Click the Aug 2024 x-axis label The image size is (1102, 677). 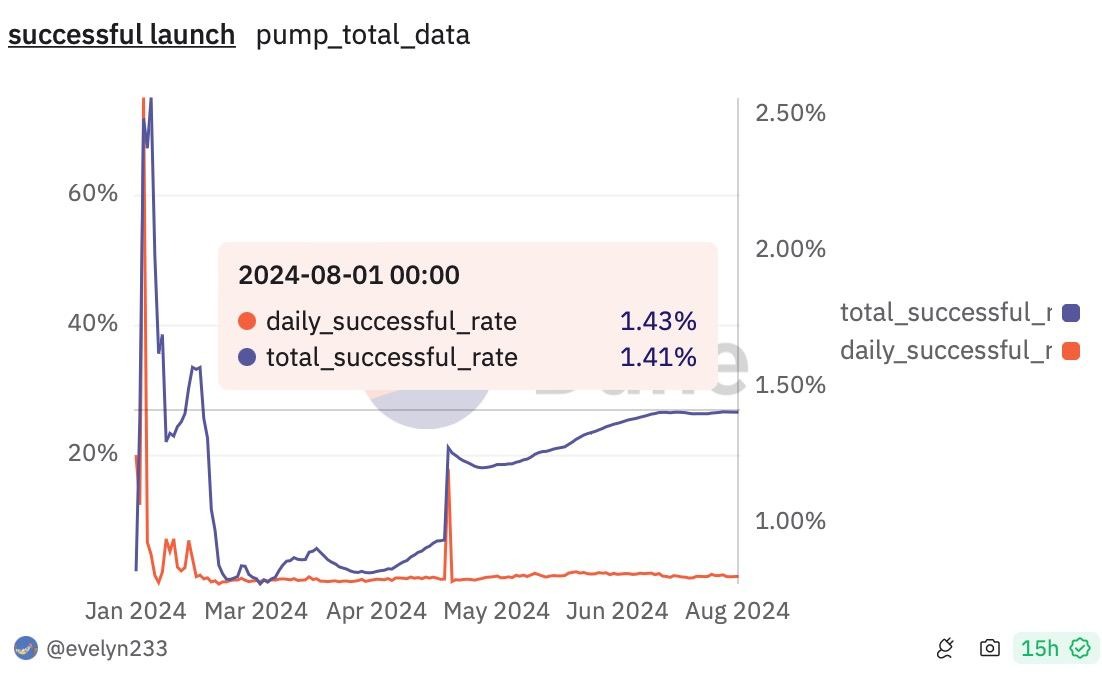pos(738,610)
